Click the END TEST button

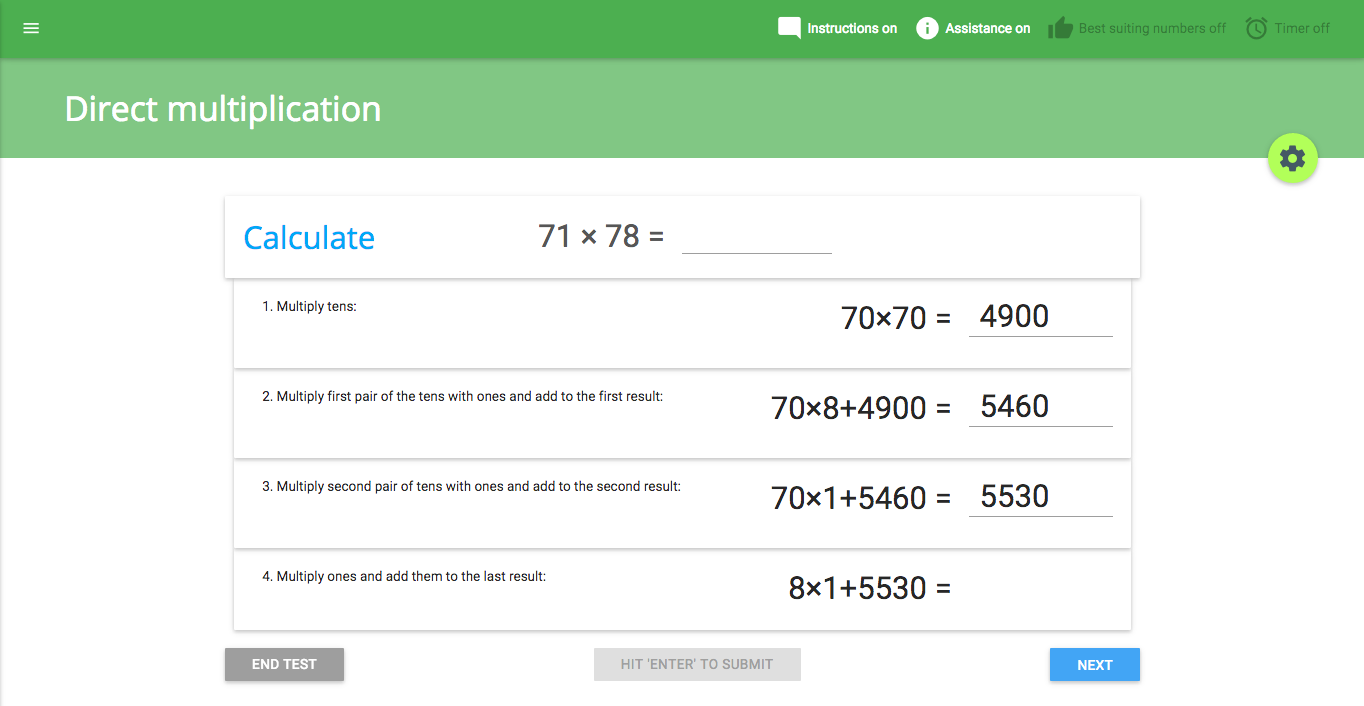click(x=284, y=664)
